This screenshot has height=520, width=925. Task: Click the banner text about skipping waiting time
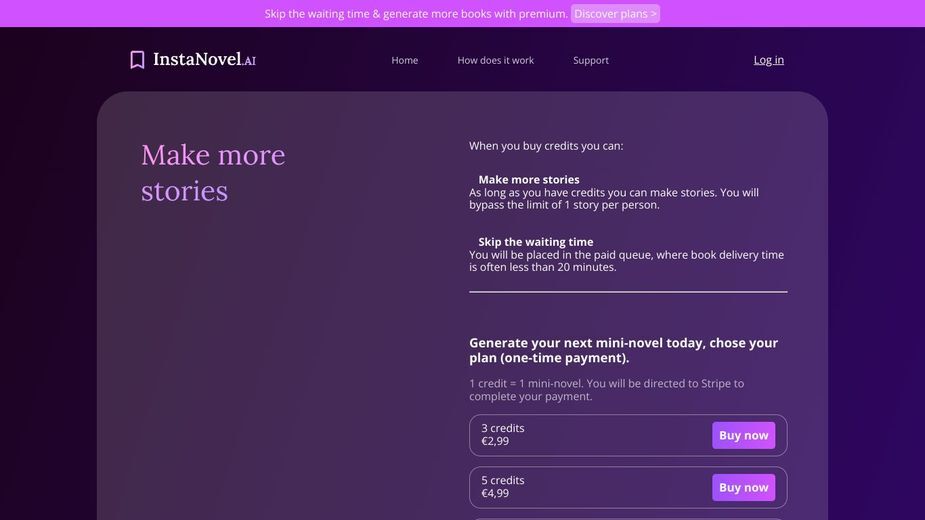(416, 14)
